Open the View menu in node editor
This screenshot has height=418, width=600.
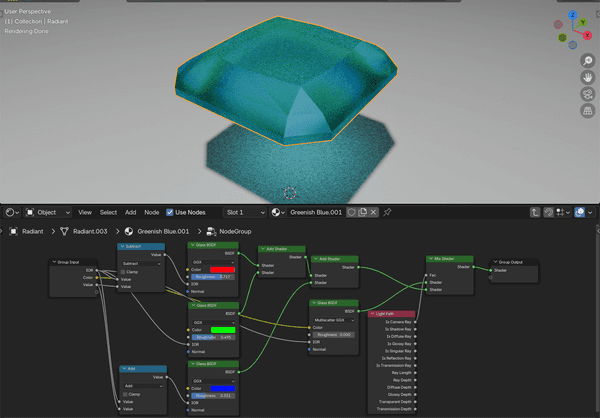(x=85, y=212)
